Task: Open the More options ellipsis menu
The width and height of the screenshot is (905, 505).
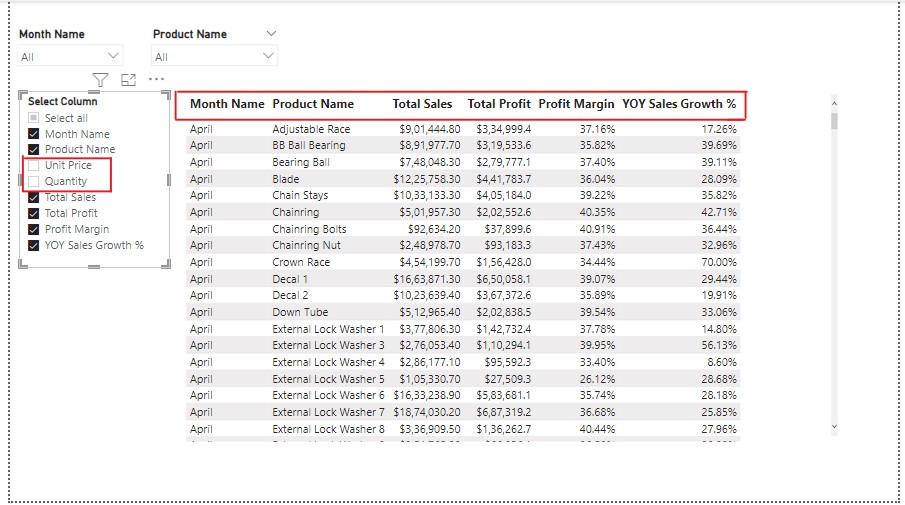Action: pos(156,80)
